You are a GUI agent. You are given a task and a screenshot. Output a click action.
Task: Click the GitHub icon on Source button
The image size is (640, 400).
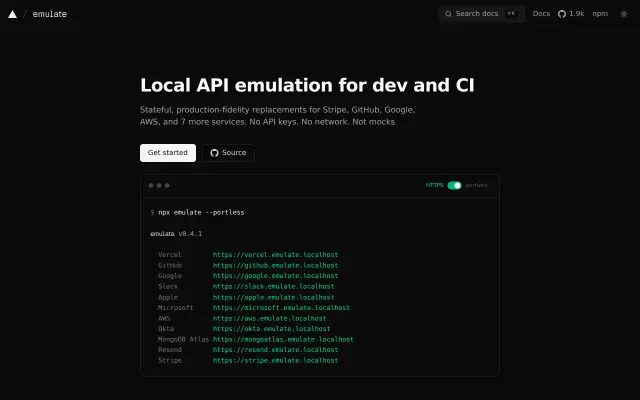point(214,153)
